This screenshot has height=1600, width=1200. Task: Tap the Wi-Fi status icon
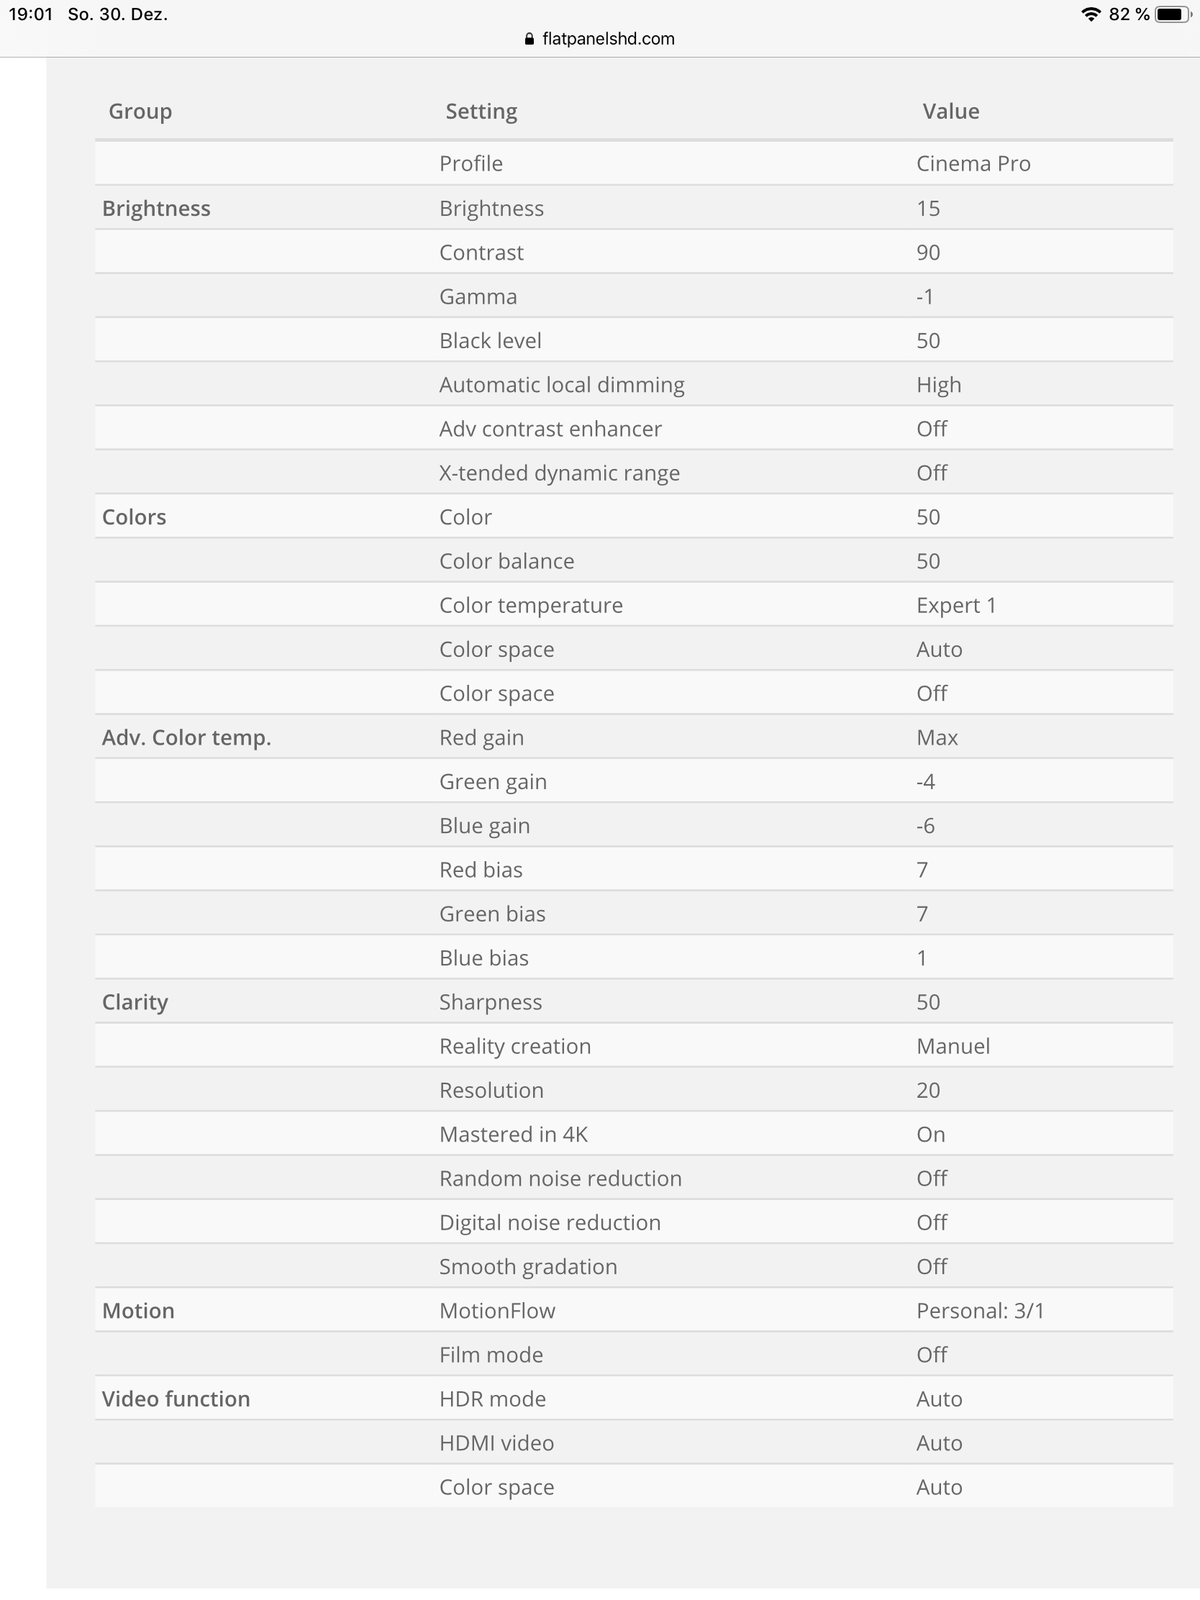[1091, 14]
